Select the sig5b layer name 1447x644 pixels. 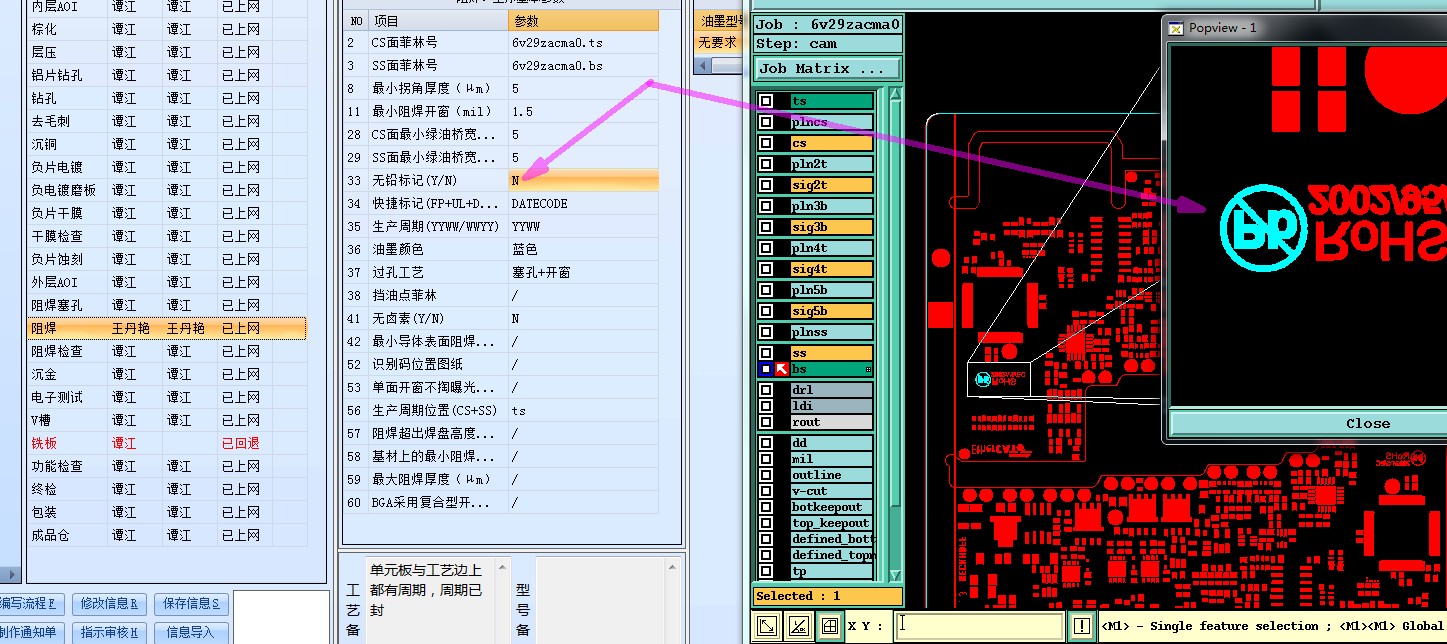[x=831, y=311]
